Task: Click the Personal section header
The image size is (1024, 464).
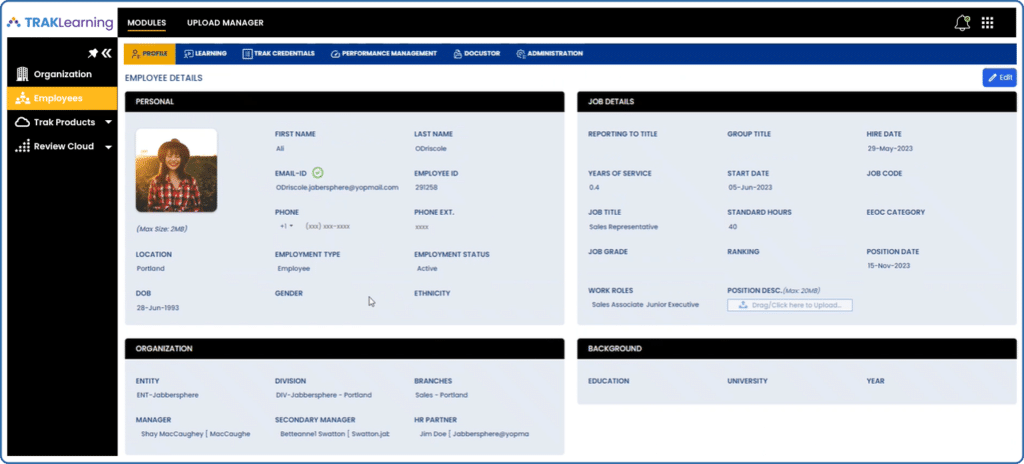Action: pos(344,101)
